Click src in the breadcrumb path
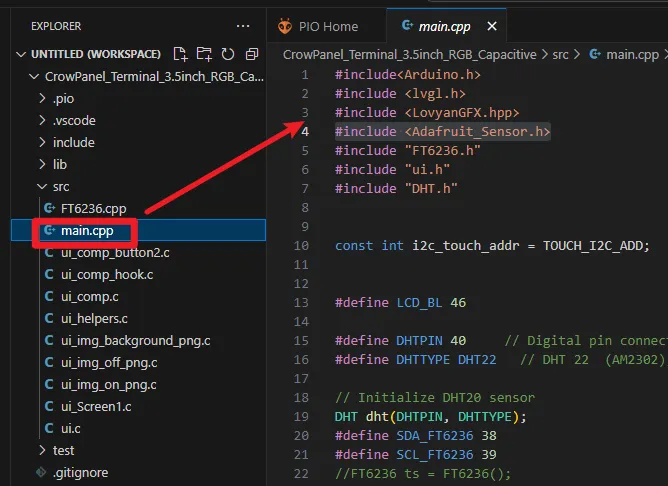The image size is (668, 486). tap(560, 55)
